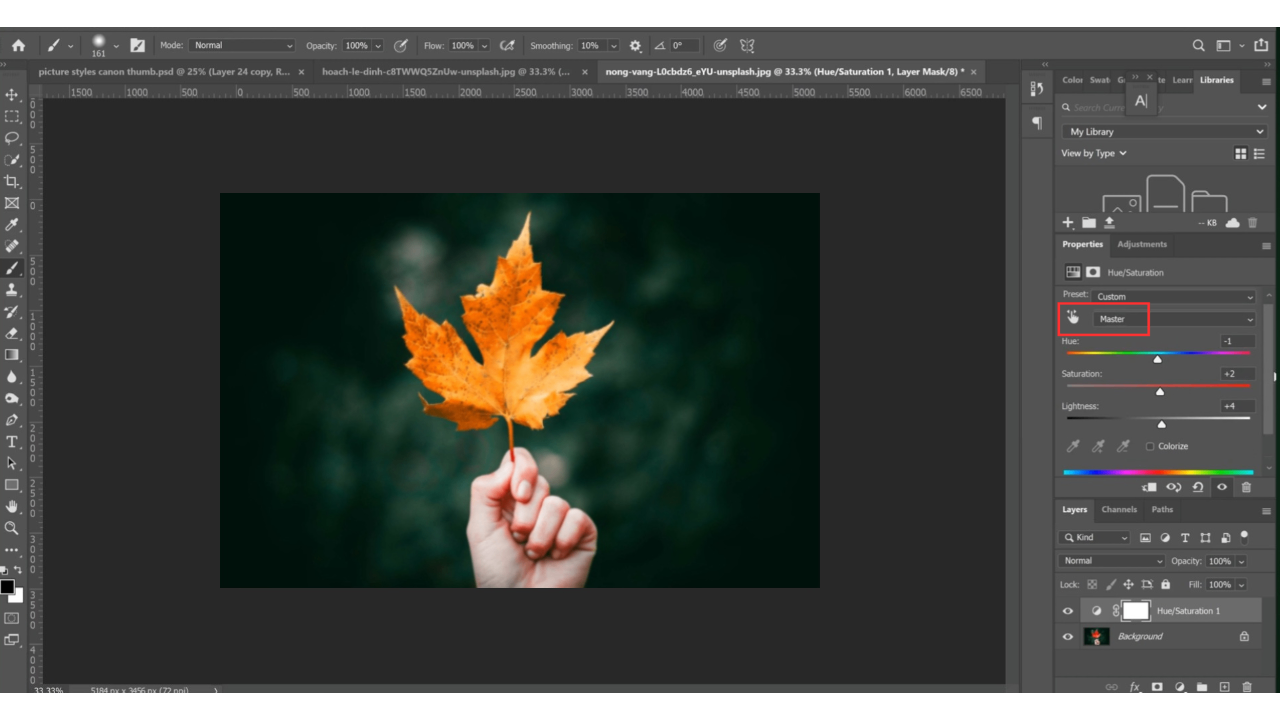This screenshot has width=1280, height=720.
Task: Reset Hue/Saturation to adjustment defaults
Action: 1198,487
